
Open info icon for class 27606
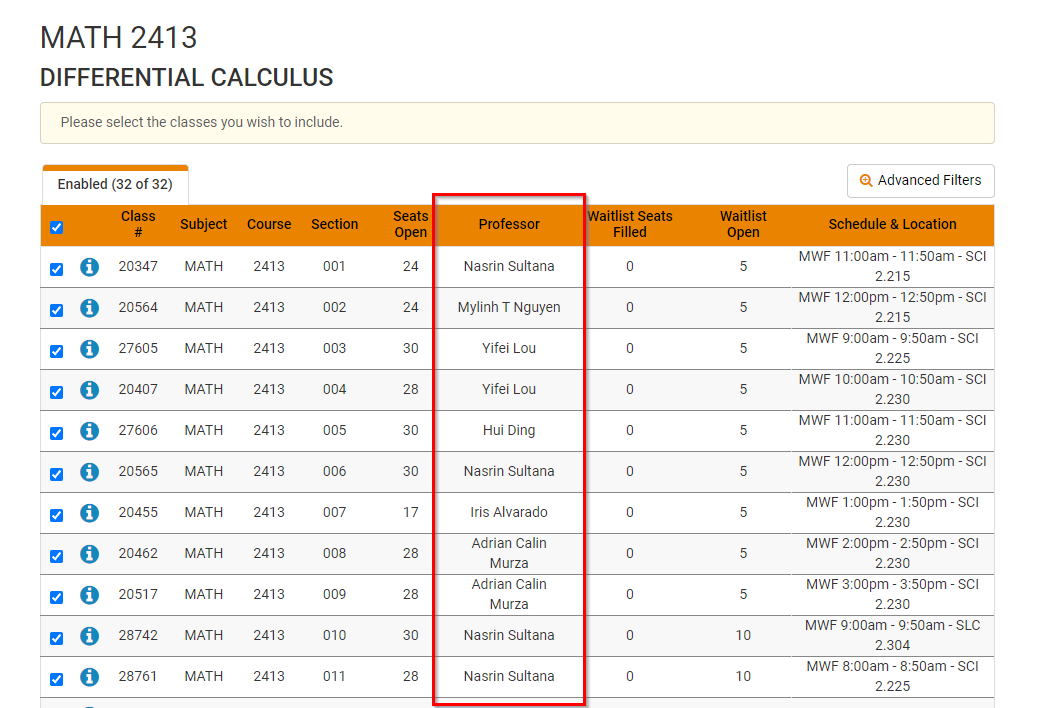coord(89,431)
